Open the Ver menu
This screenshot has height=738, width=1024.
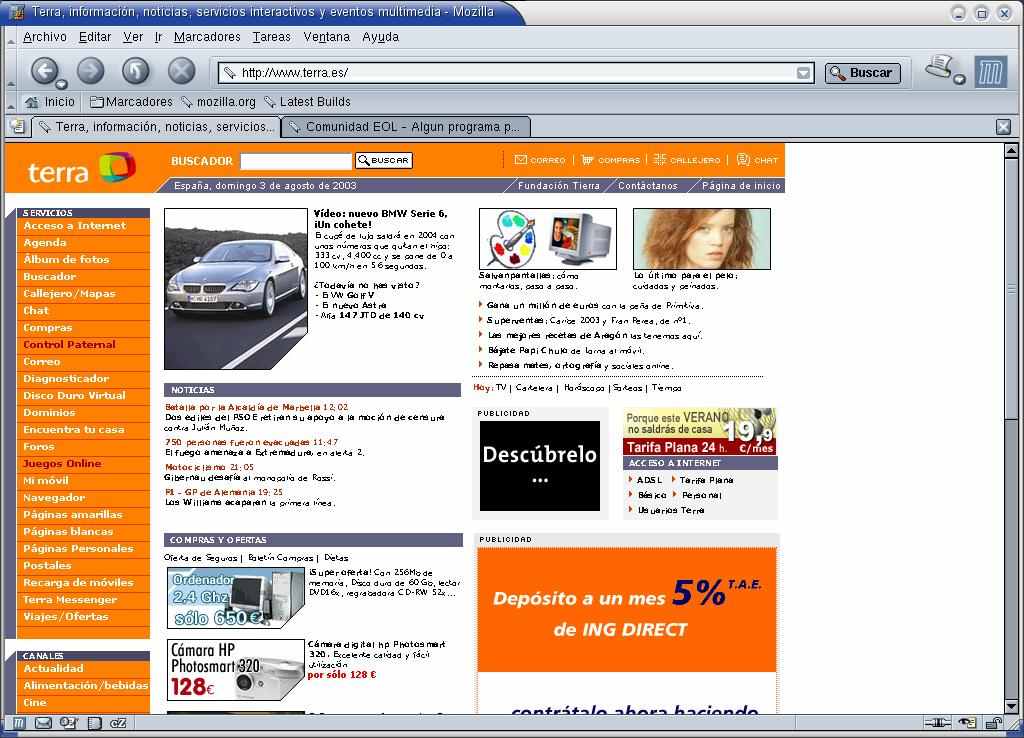click(133, 37)
